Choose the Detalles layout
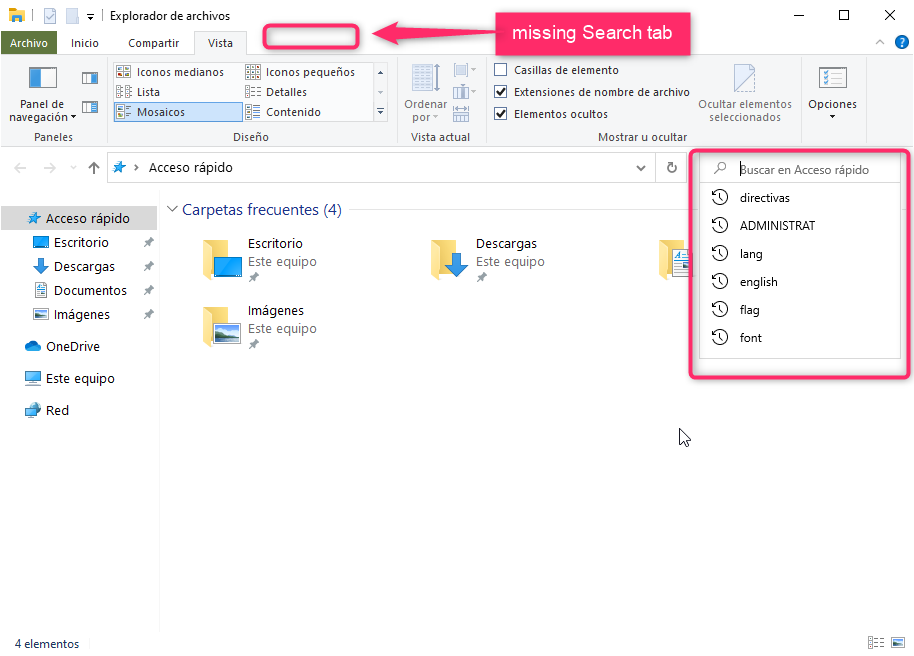Viewport: 914px width, 656px height. point(276,92)
